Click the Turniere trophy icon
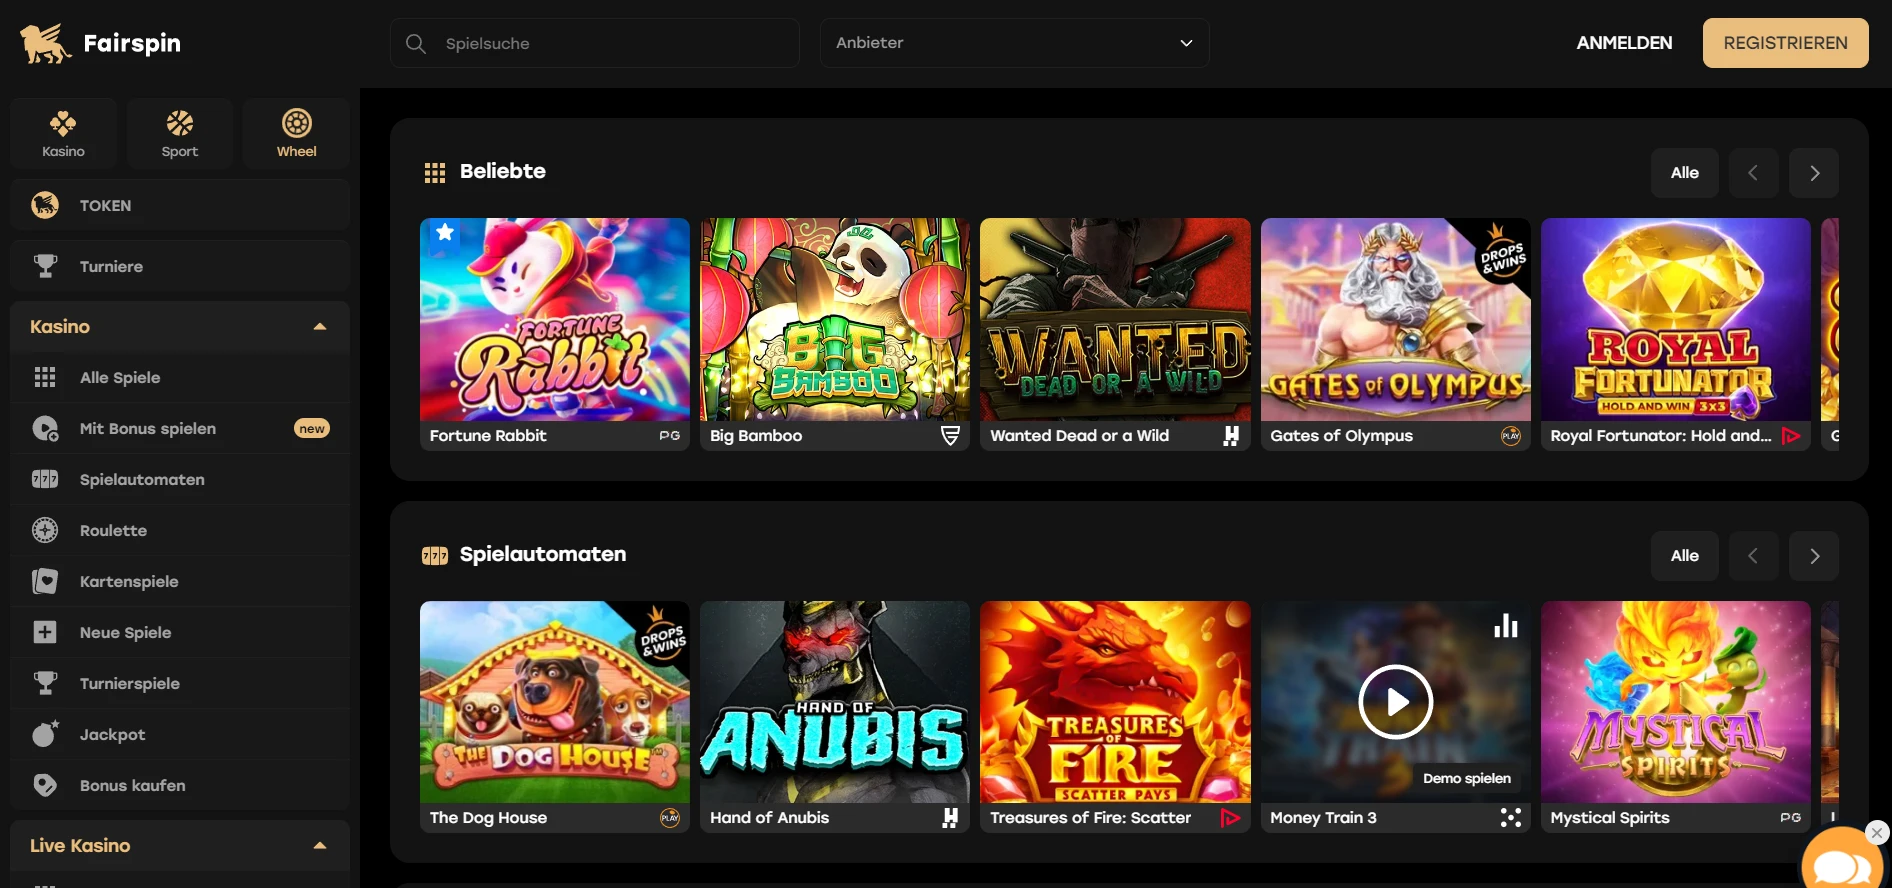 click(45, 266)
